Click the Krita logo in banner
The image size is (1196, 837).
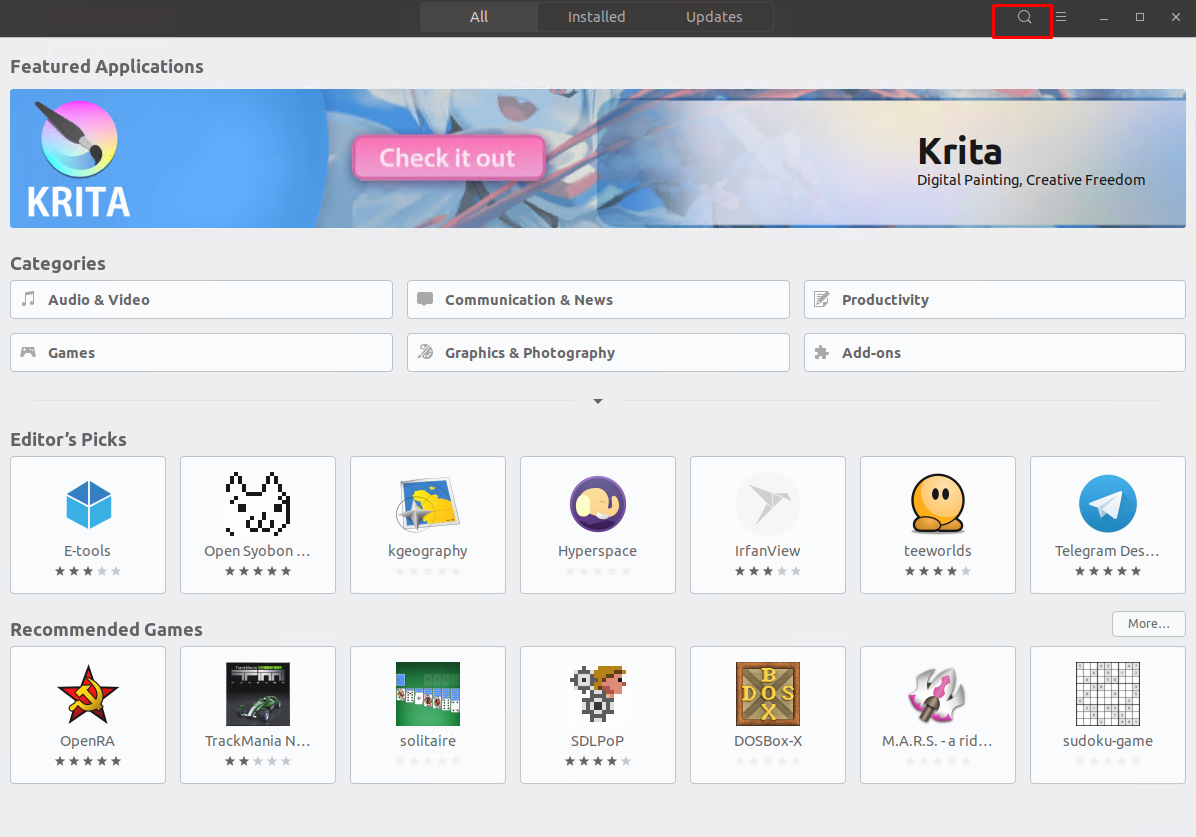point(79,159)
